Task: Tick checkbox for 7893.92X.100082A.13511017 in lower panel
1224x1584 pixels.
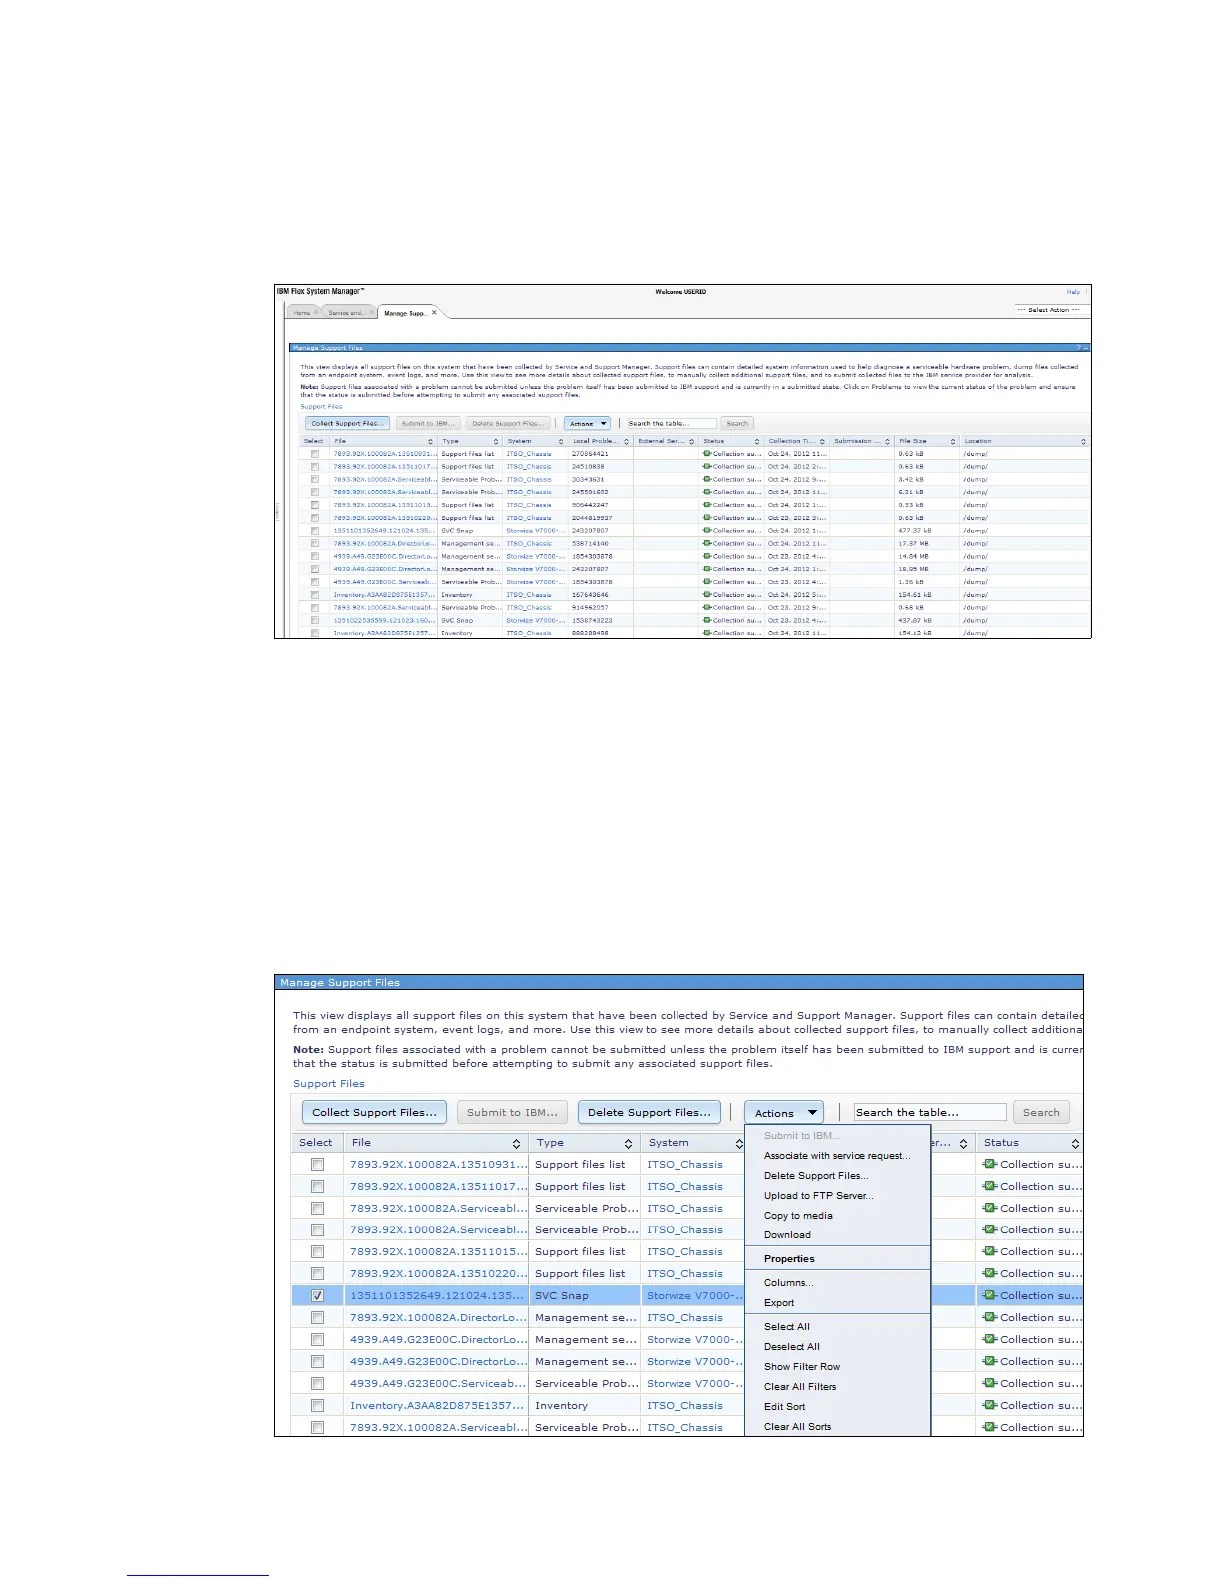Action: pos(317,1186)
